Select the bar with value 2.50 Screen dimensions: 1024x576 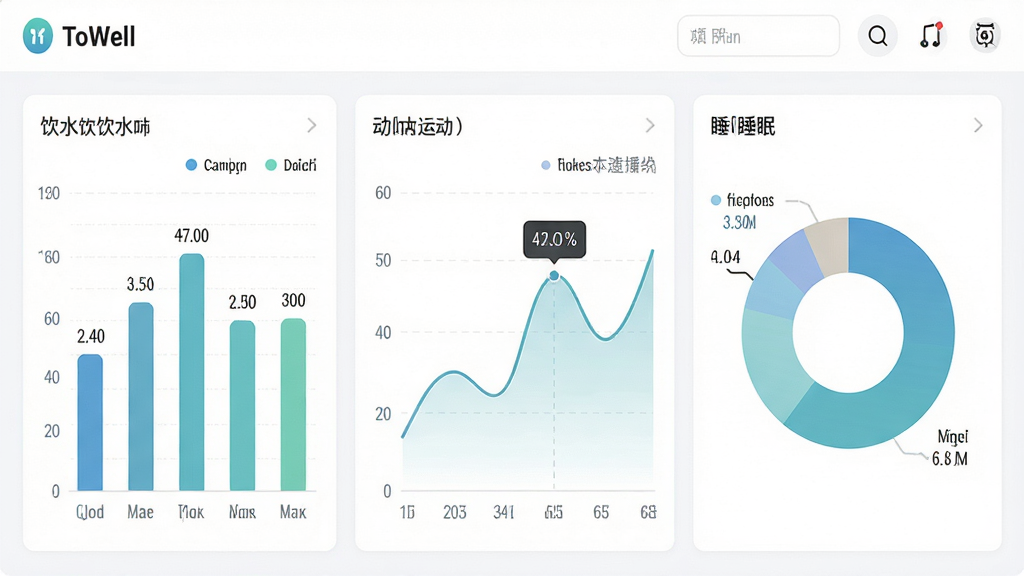pyautogui.click(x=242, y=406)
